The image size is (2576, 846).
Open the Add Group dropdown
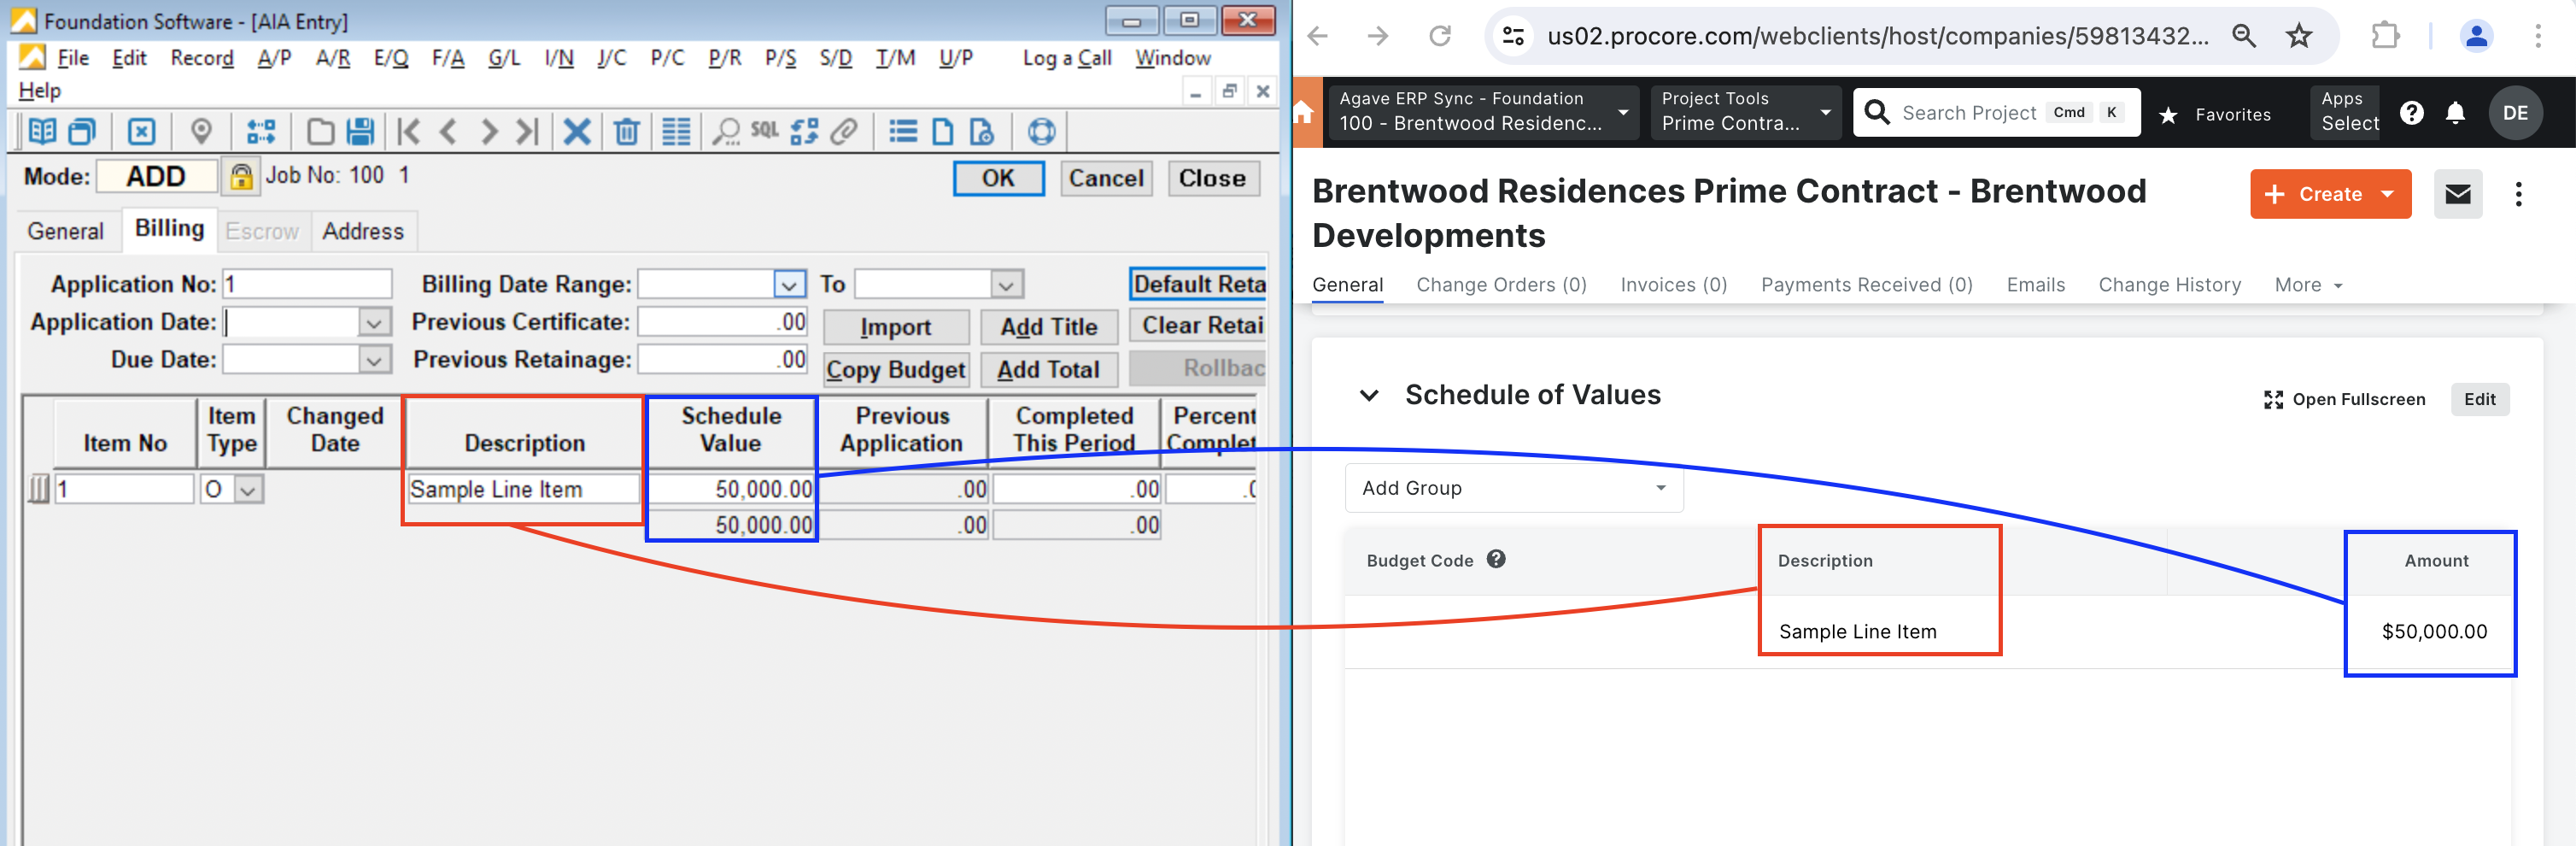[x=1514, y=488]
